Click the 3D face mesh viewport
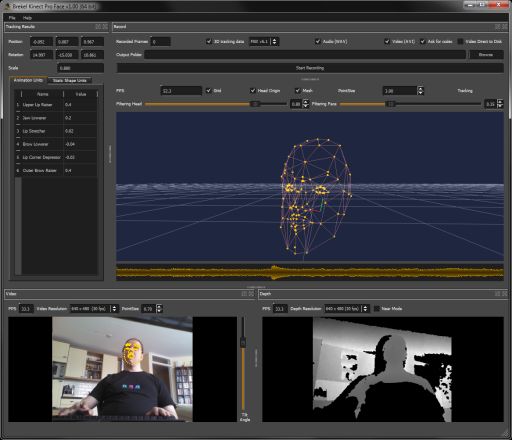Screen dimensions: 512x440 (x=310, y=187)
